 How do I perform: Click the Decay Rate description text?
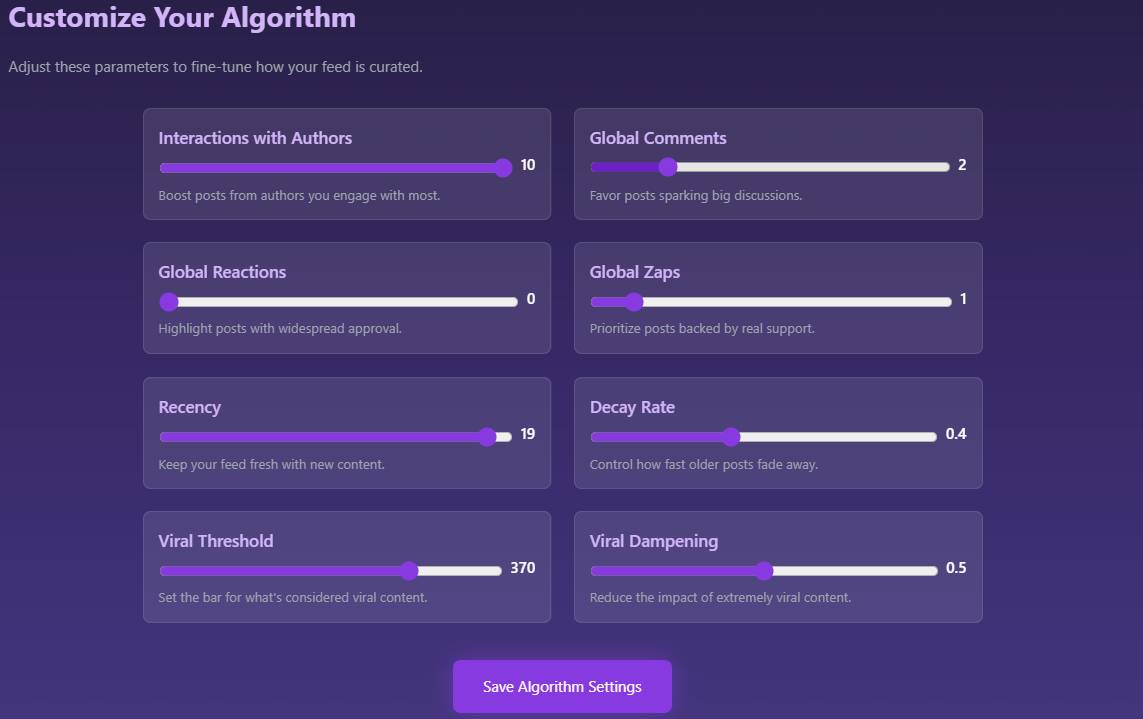pyautogui.click(x=703, y=464)
